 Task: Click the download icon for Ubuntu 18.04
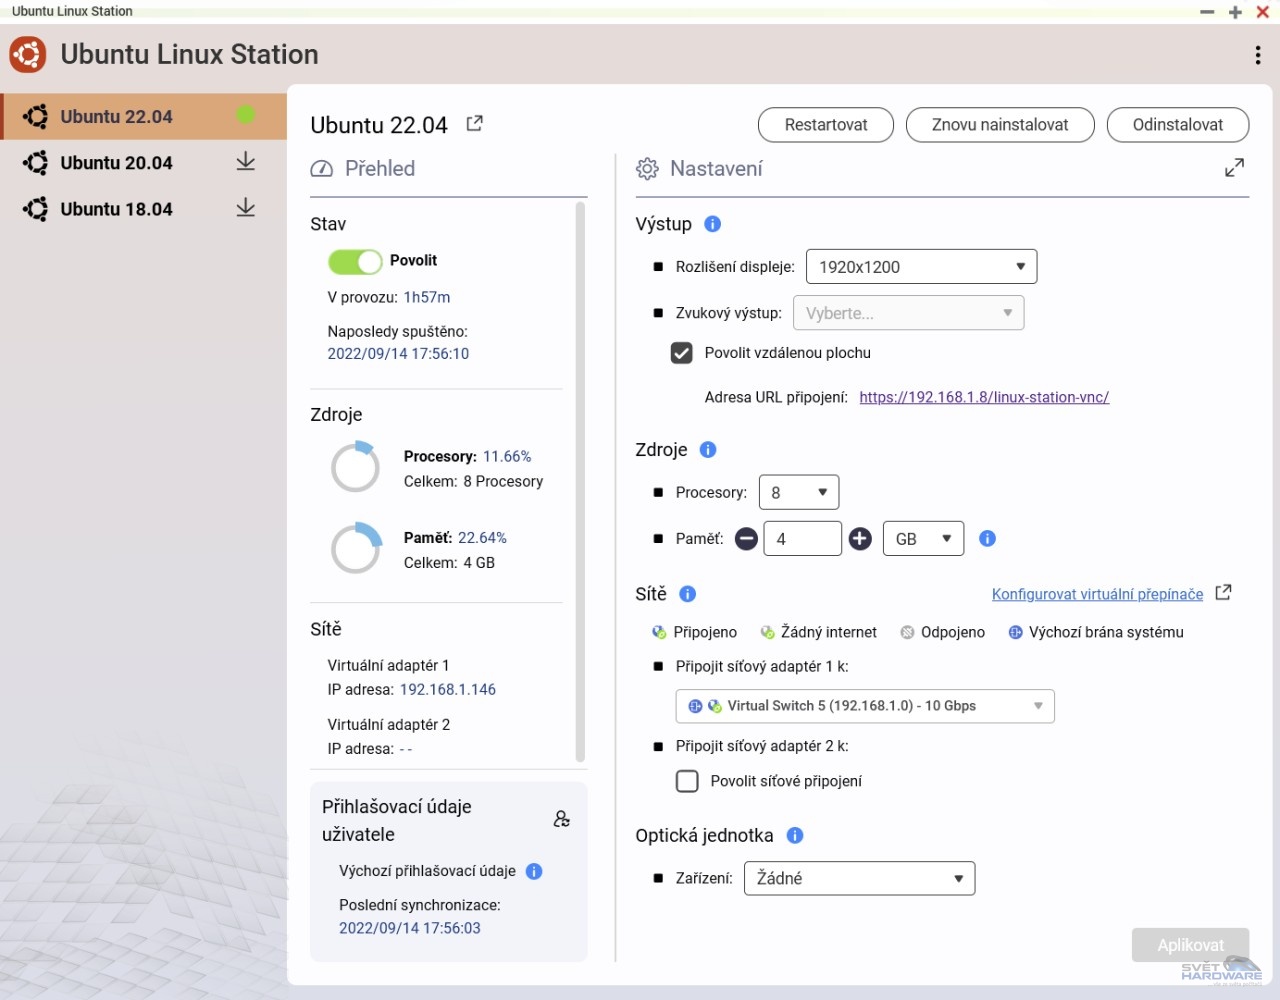(x=245, y=208)
